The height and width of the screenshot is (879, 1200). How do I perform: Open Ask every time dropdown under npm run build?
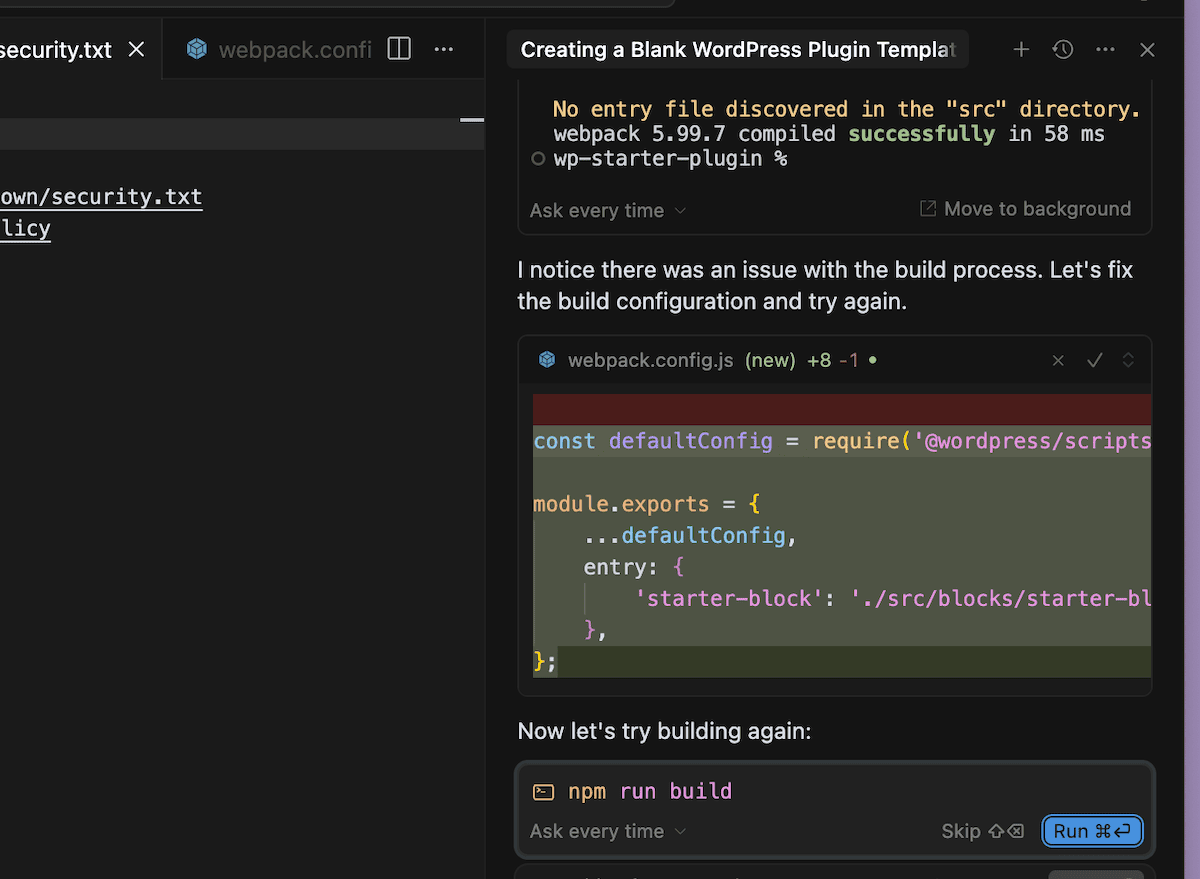point(608,831)
